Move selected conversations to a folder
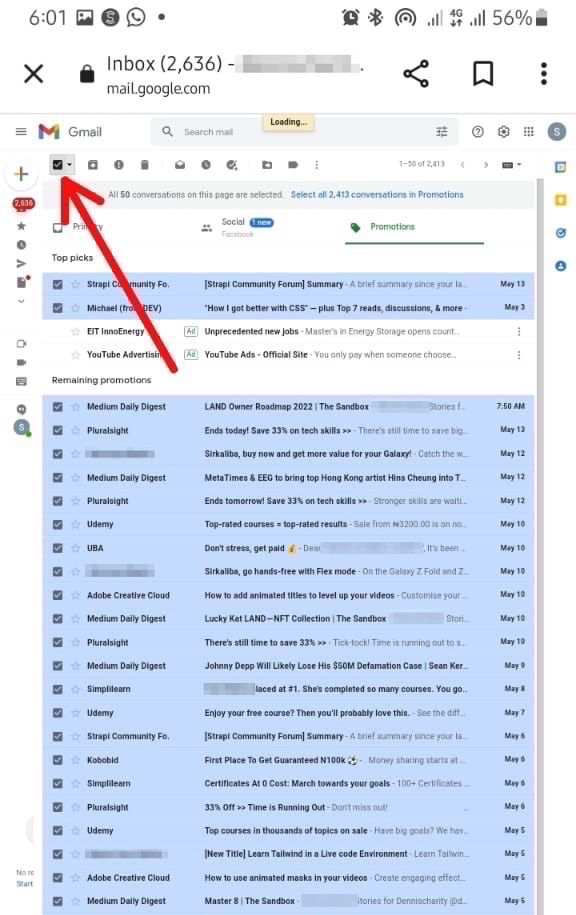This screenshot has width=576, height=915. 267,165
